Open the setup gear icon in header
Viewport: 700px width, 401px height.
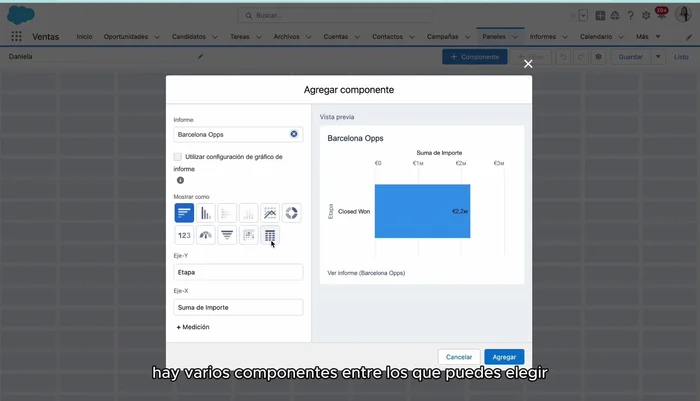[x=646, y=16]
